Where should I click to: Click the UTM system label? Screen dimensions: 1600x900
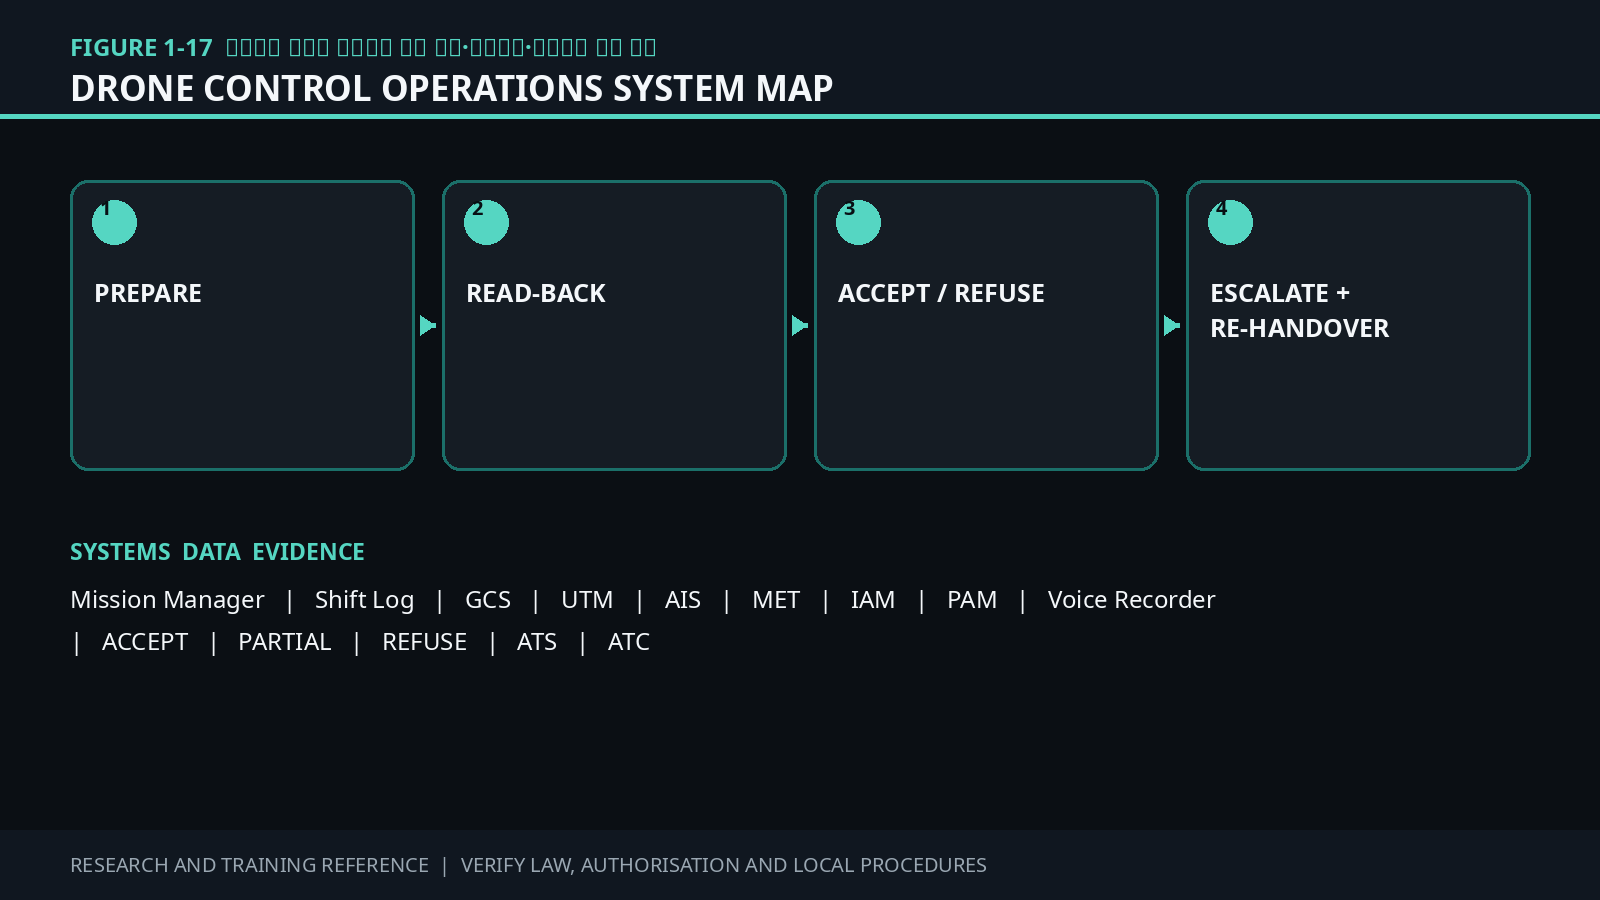[587, 600]
